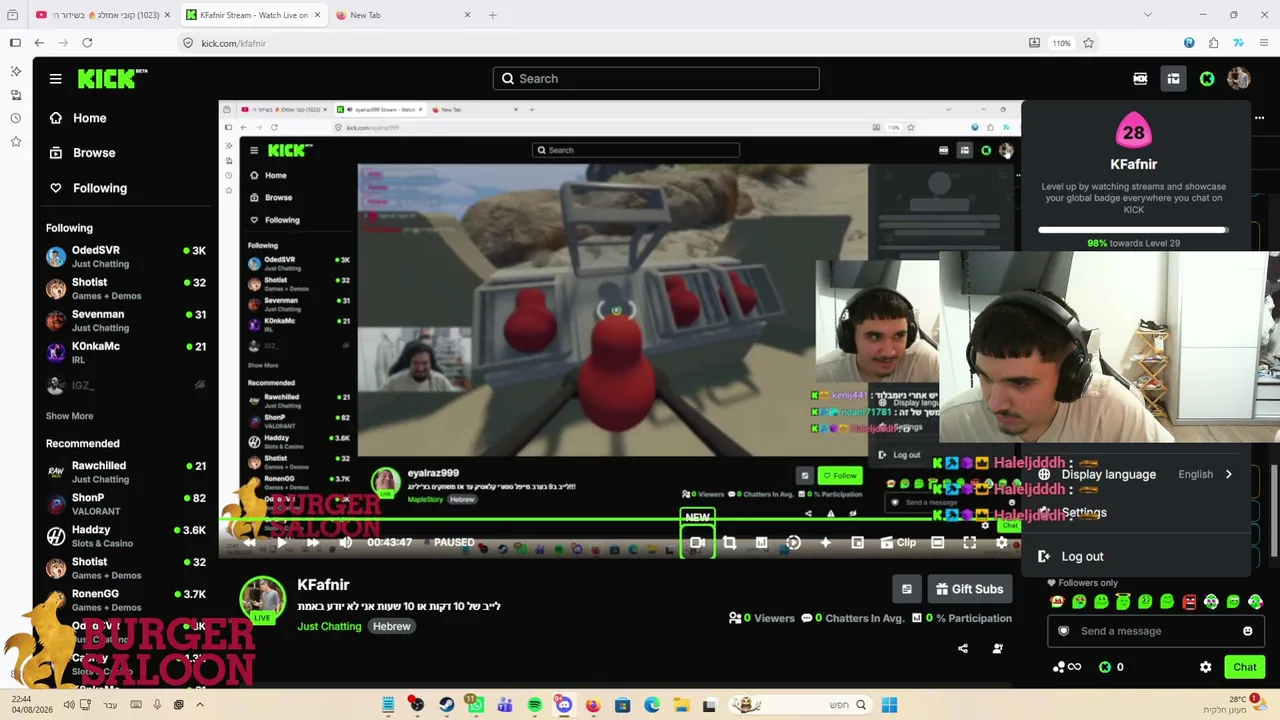Create a Clip from the stream

(897, 543)
